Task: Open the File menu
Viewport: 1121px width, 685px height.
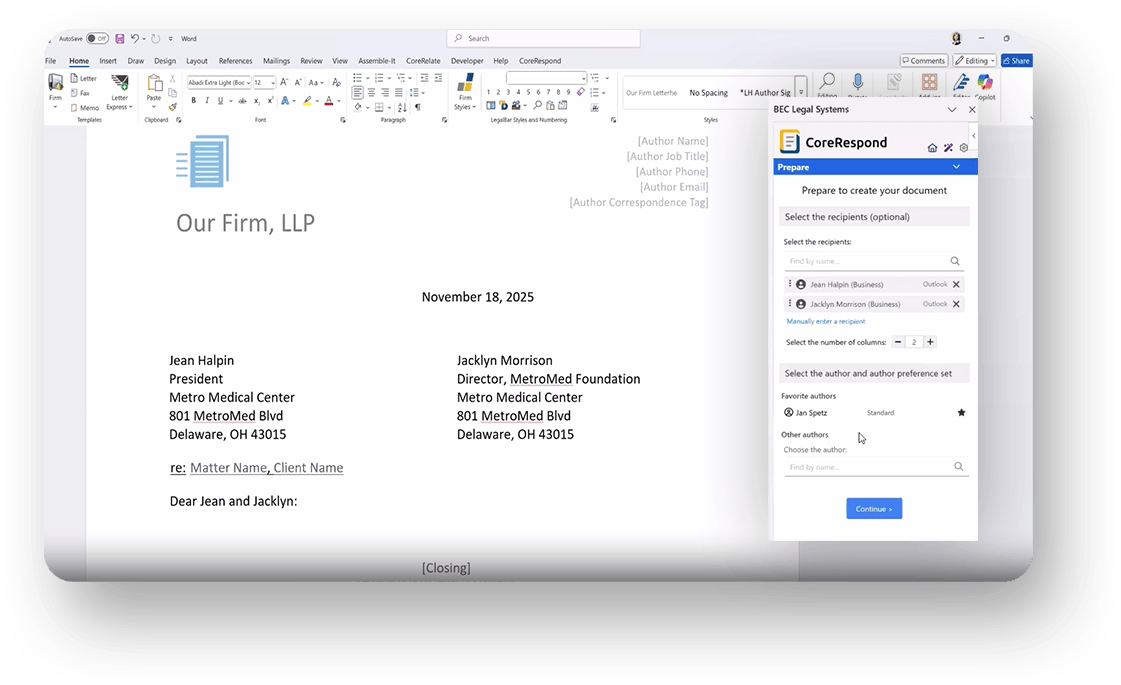Action: [51, 61]
